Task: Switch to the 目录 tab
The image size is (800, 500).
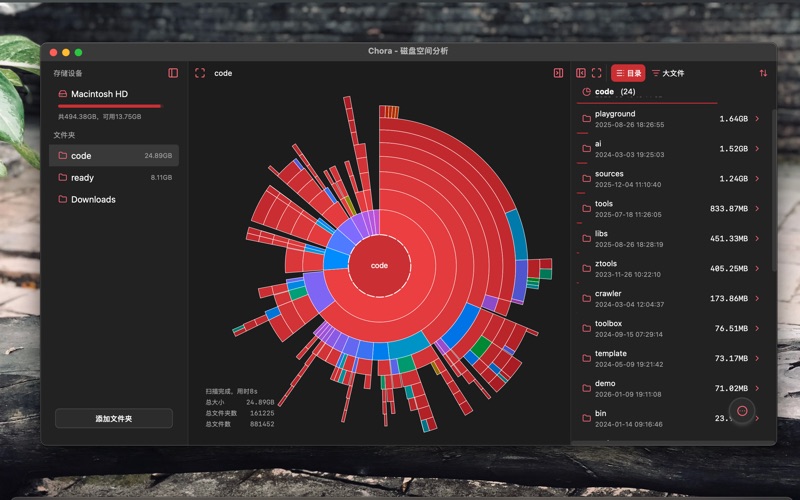Action: [628, 73]
